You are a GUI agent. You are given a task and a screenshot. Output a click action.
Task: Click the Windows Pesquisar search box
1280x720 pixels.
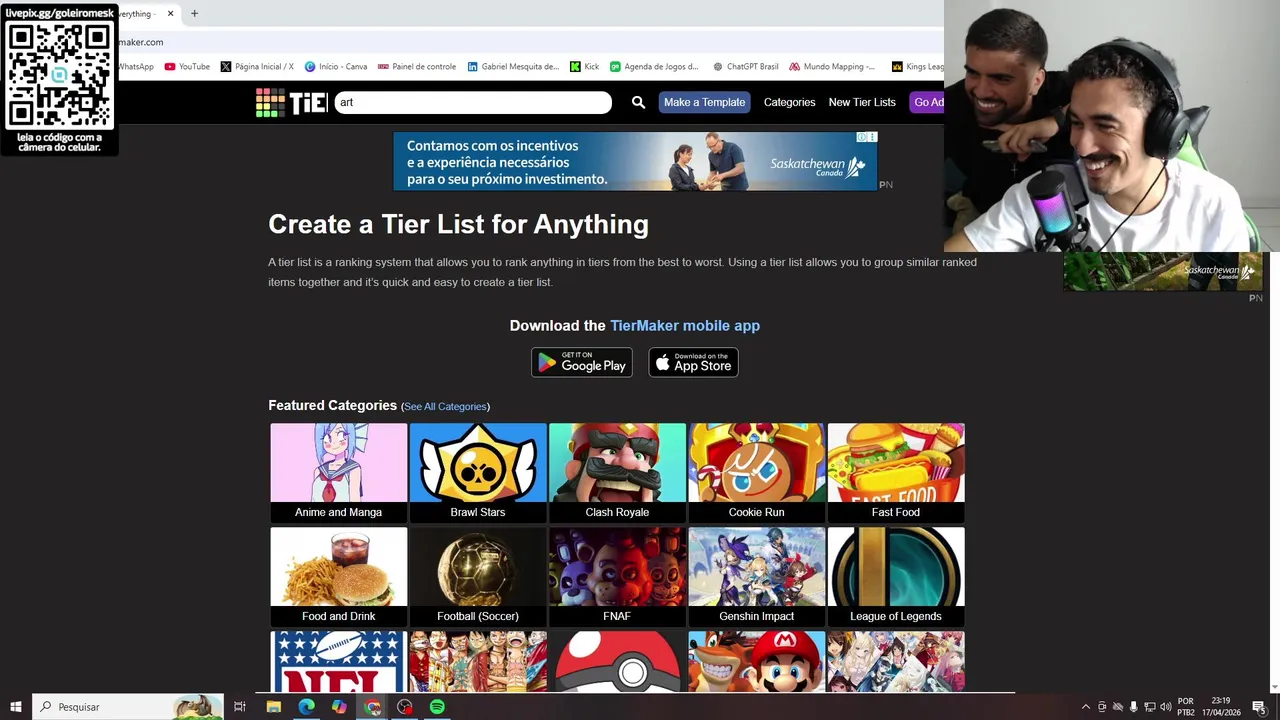click(x=128, y=707)
